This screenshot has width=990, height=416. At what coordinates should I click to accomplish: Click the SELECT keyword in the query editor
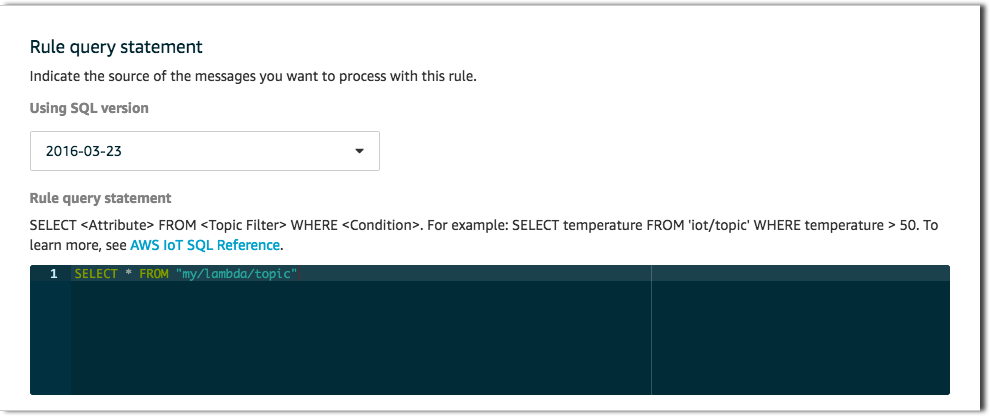coord(96,274)
